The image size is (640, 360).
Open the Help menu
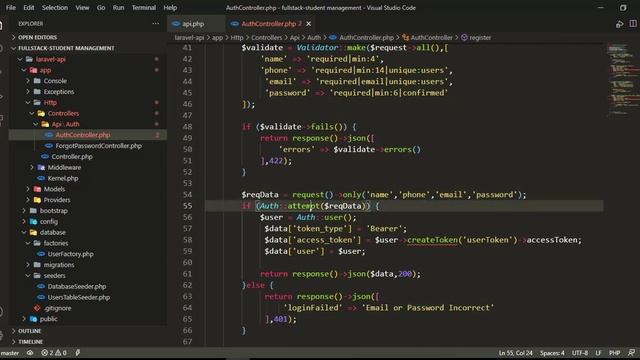click(x=170, y=7)
